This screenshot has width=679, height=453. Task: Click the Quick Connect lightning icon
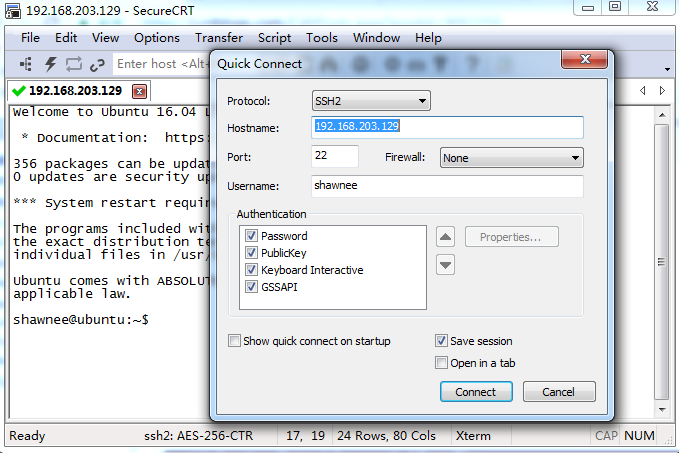point(51,64)
